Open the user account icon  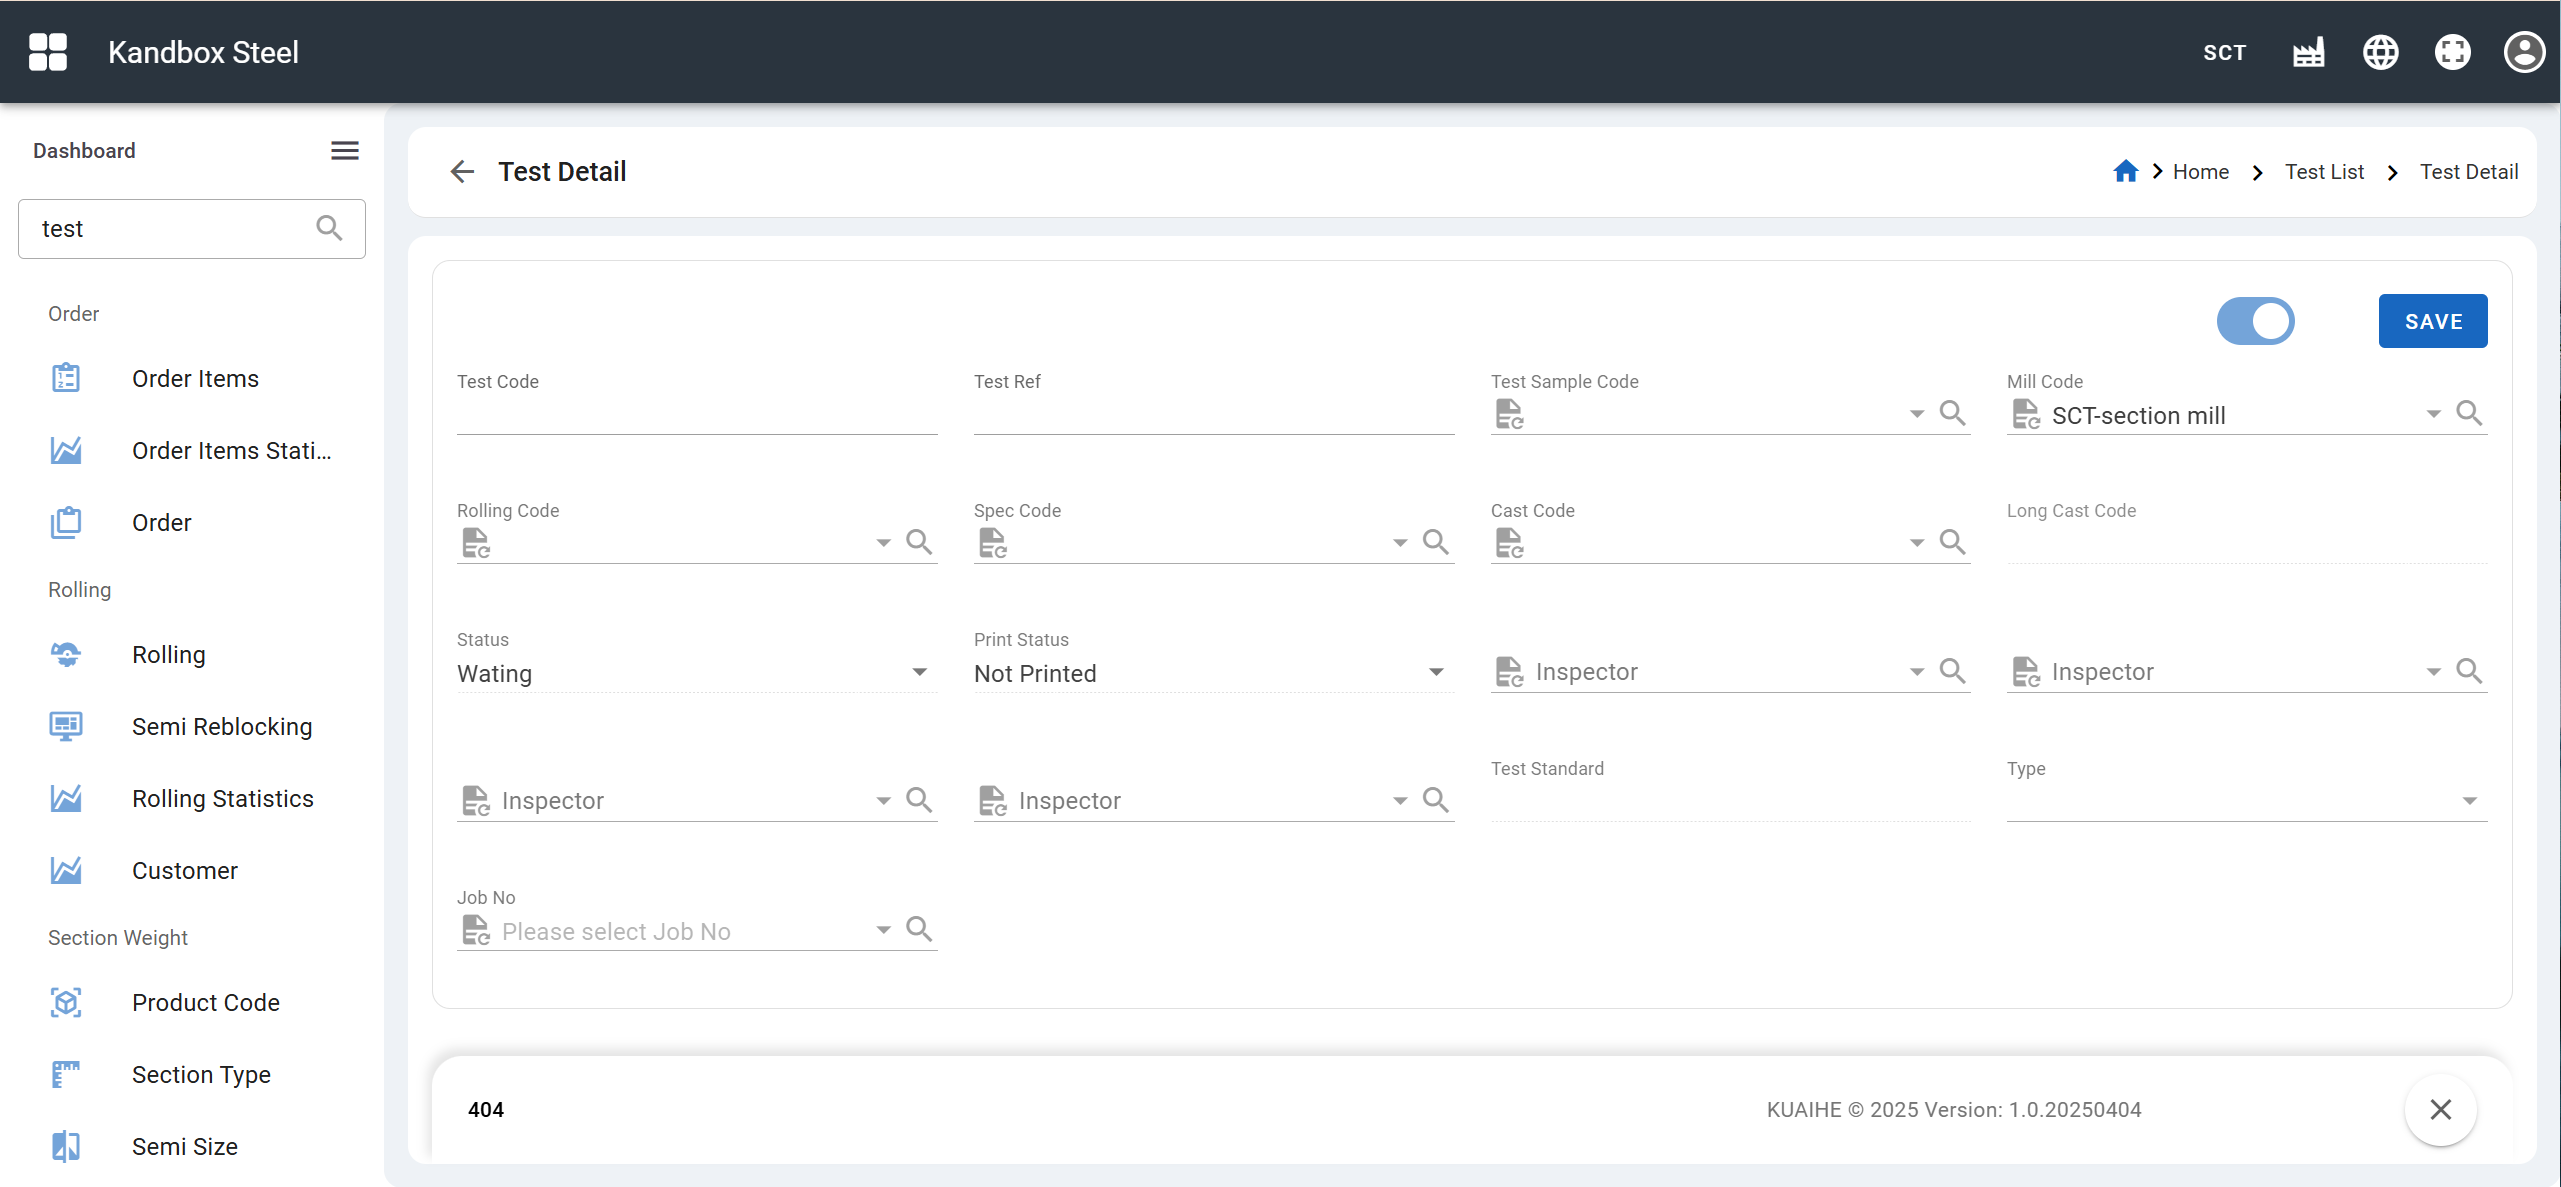pyautogui.click(x=2523, y=52)
